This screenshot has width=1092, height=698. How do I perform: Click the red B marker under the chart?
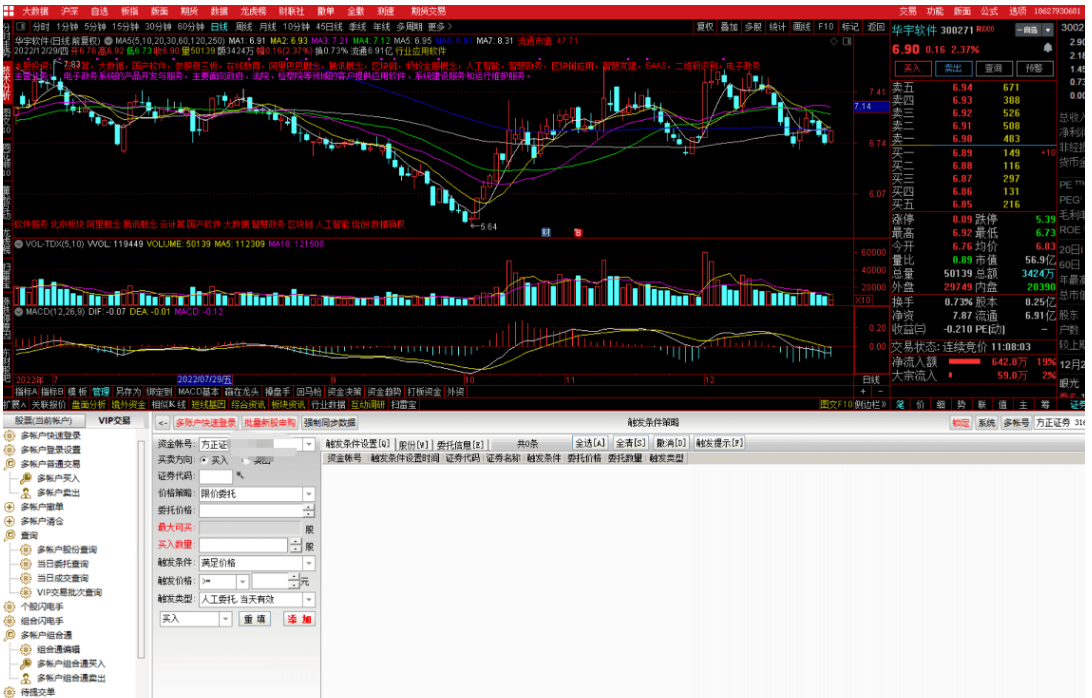[x=577, y=233]
